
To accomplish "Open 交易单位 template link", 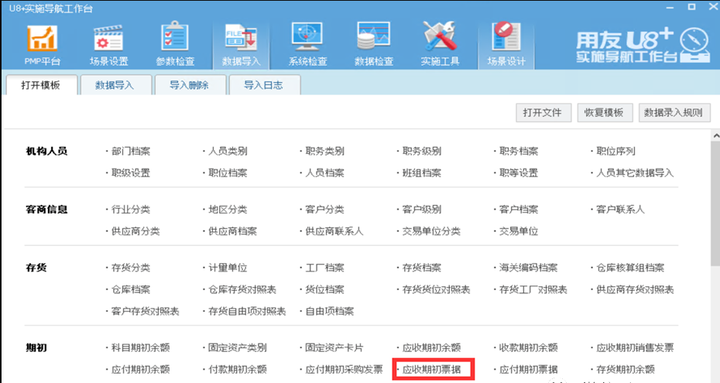I will (x=518, y=231).
